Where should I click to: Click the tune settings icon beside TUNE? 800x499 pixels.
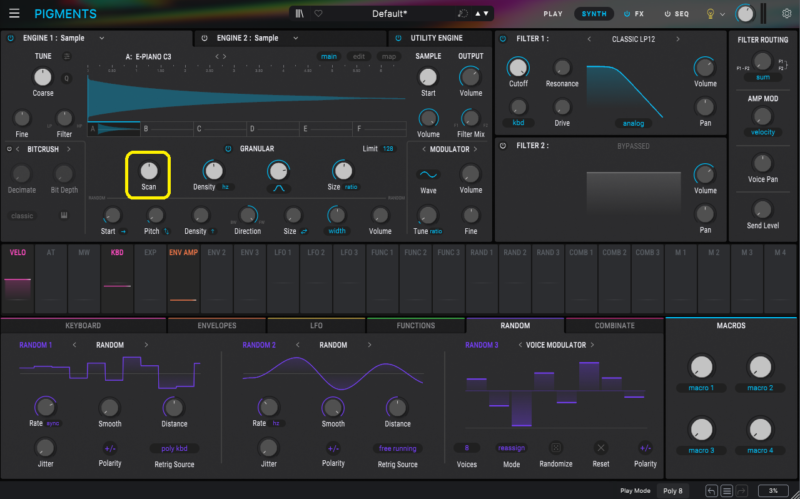click(x=67, y=56)
